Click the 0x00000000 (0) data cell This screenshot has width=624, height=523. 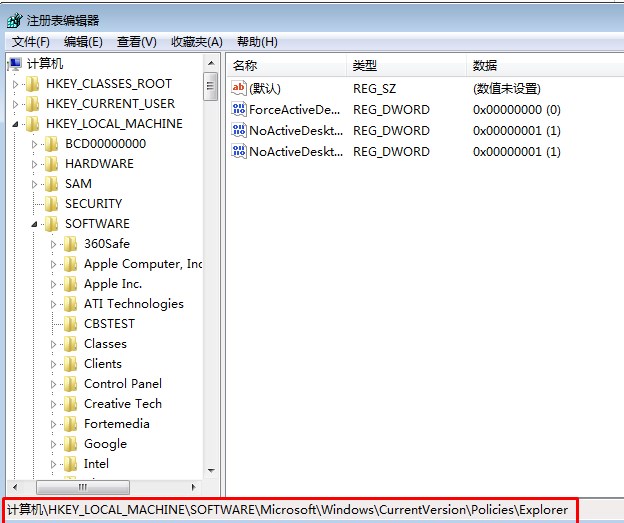tap(517, 109)
